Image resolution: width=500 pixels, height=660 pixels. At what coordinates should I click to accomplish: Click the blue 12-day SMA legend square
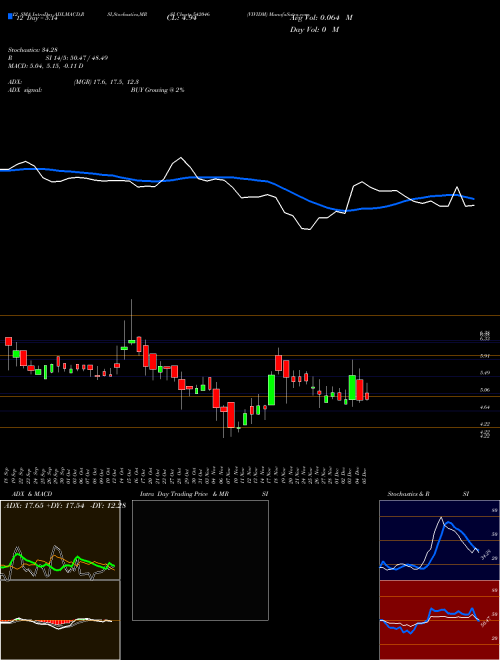point(10,17)
